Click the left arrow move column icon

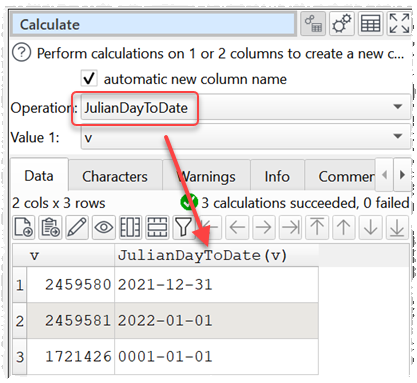(x=237, y=227)
